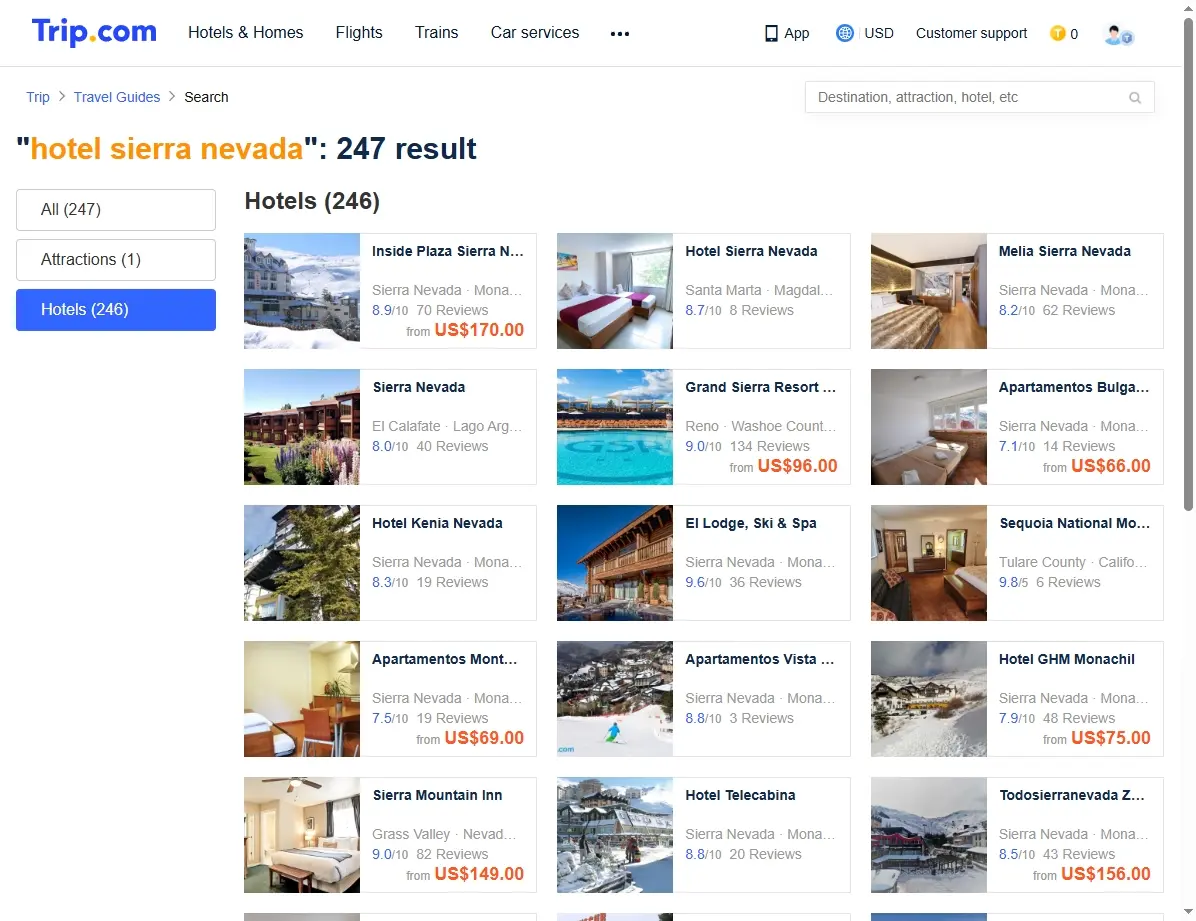Open Todosierranevada photo

coord(929,835)
